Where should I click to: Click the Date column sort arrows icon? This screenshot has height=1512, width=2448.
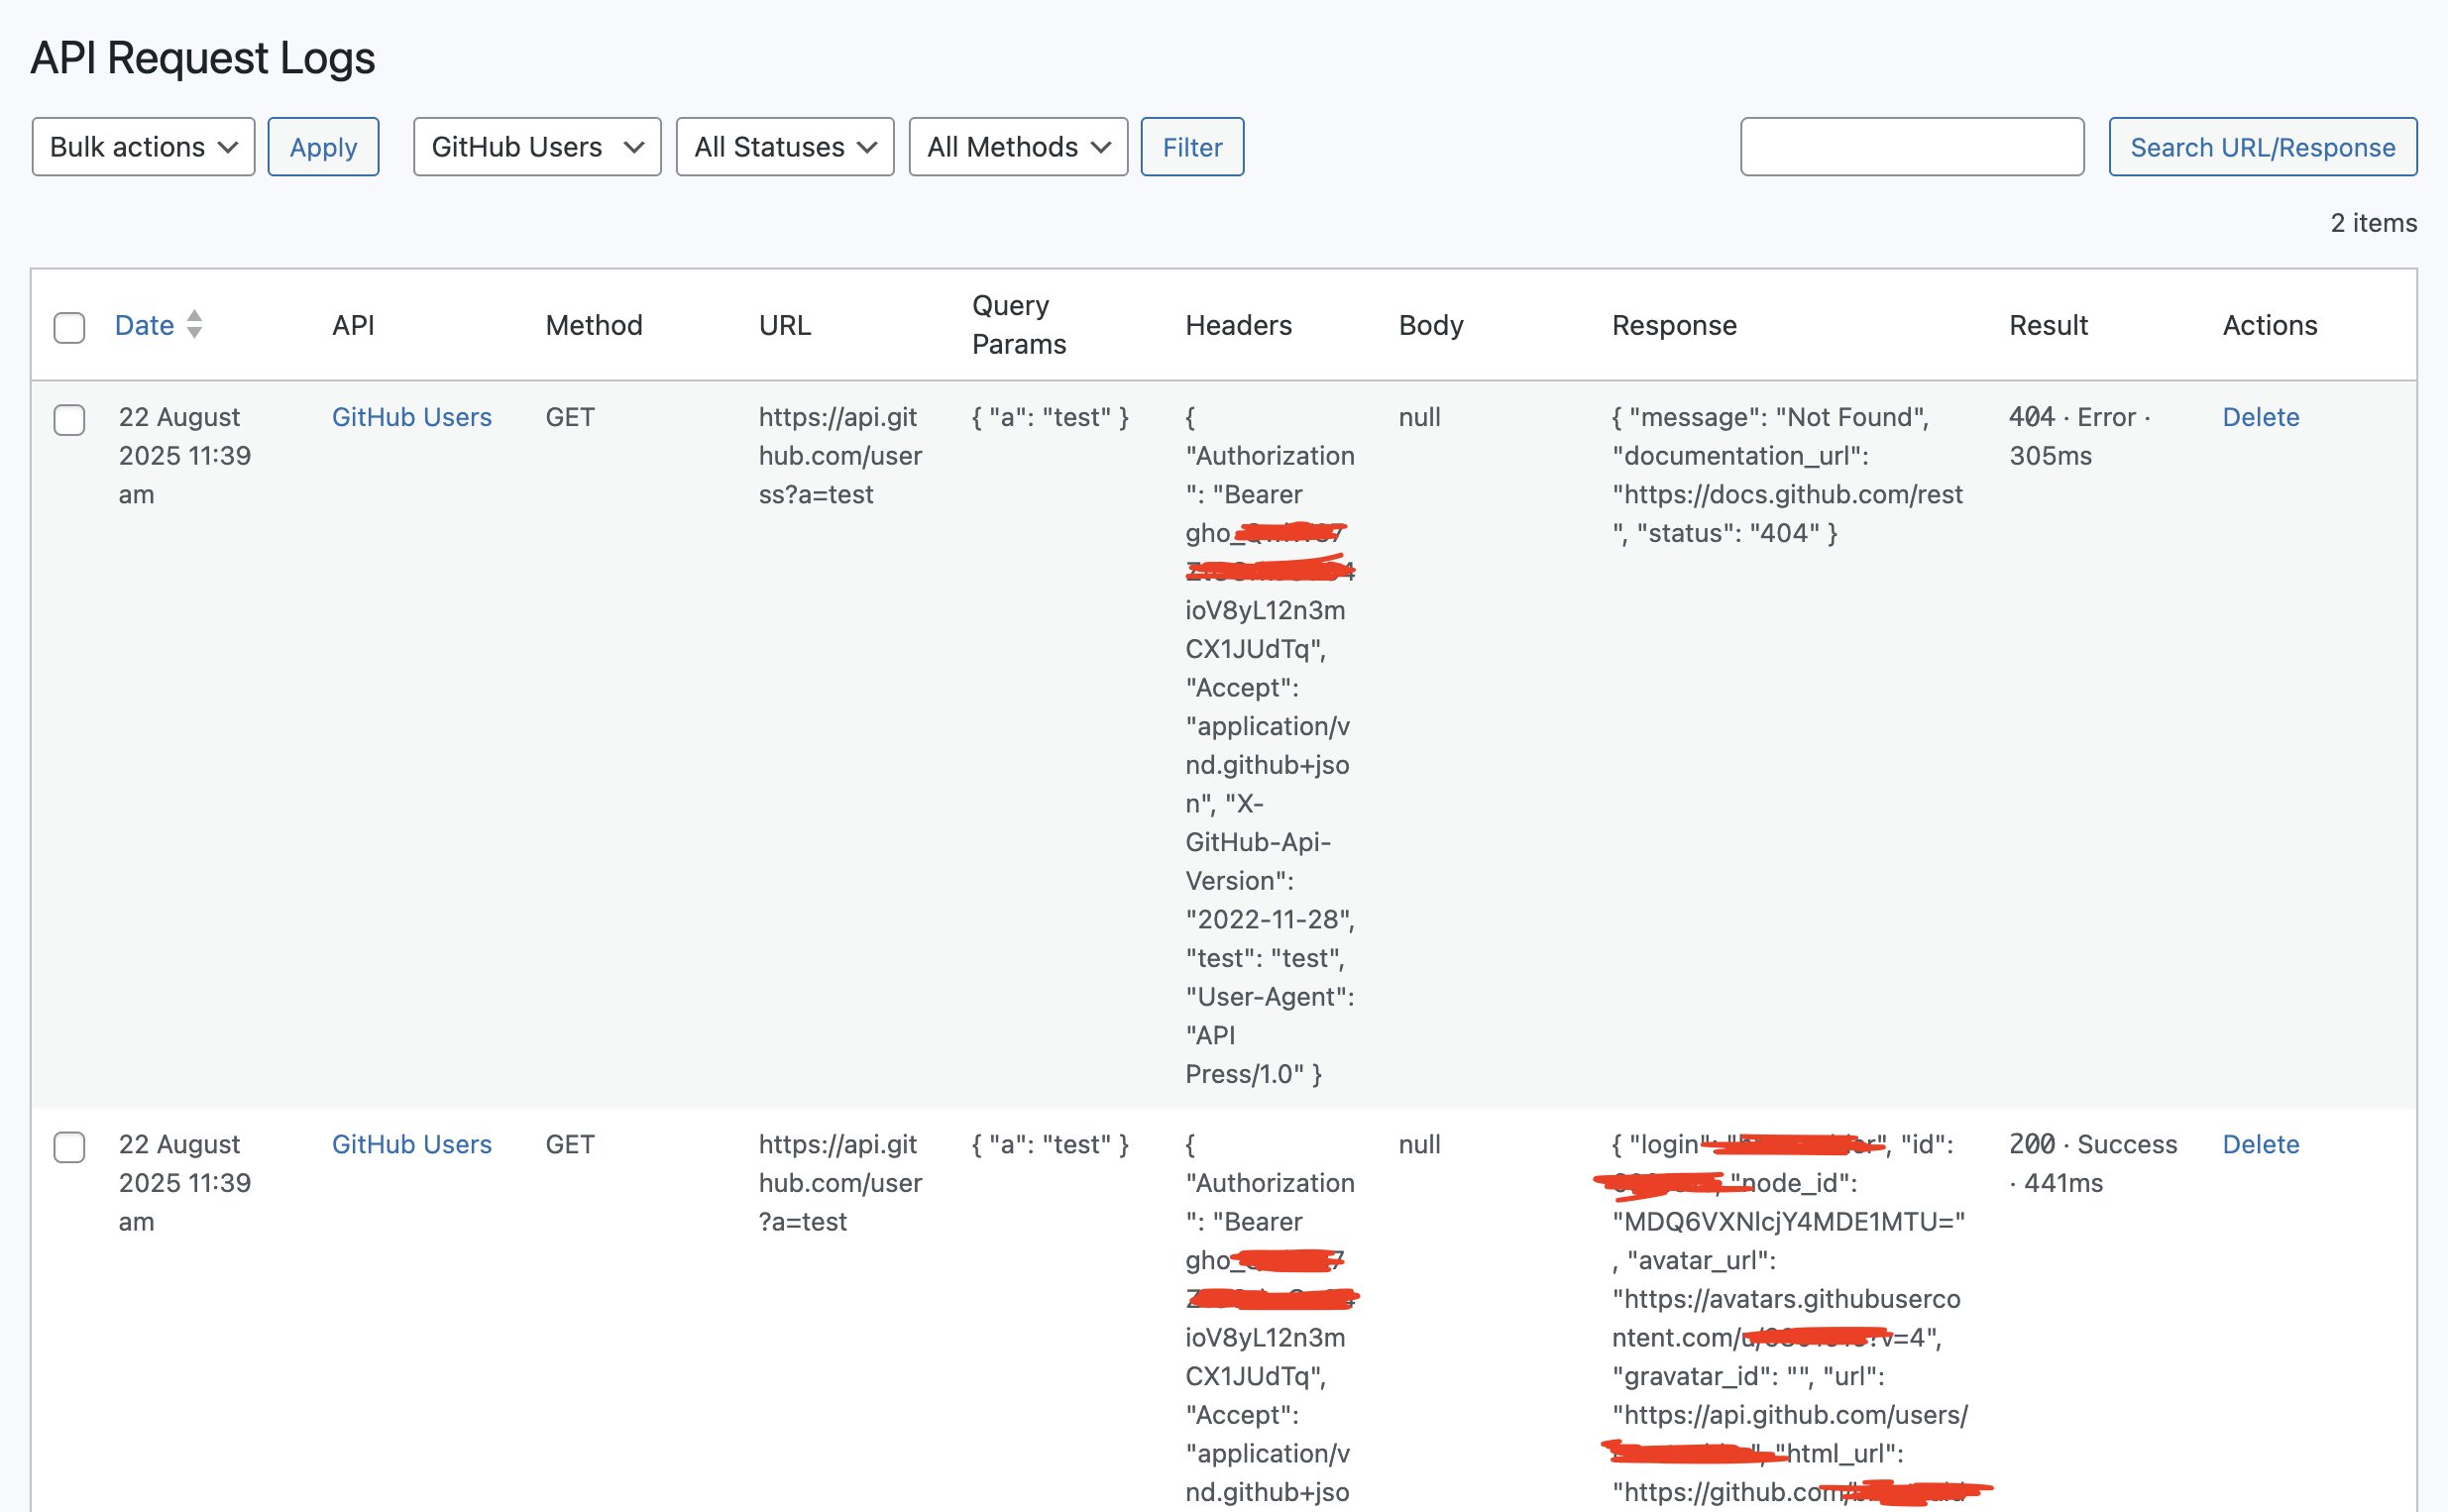coord(195,324)
